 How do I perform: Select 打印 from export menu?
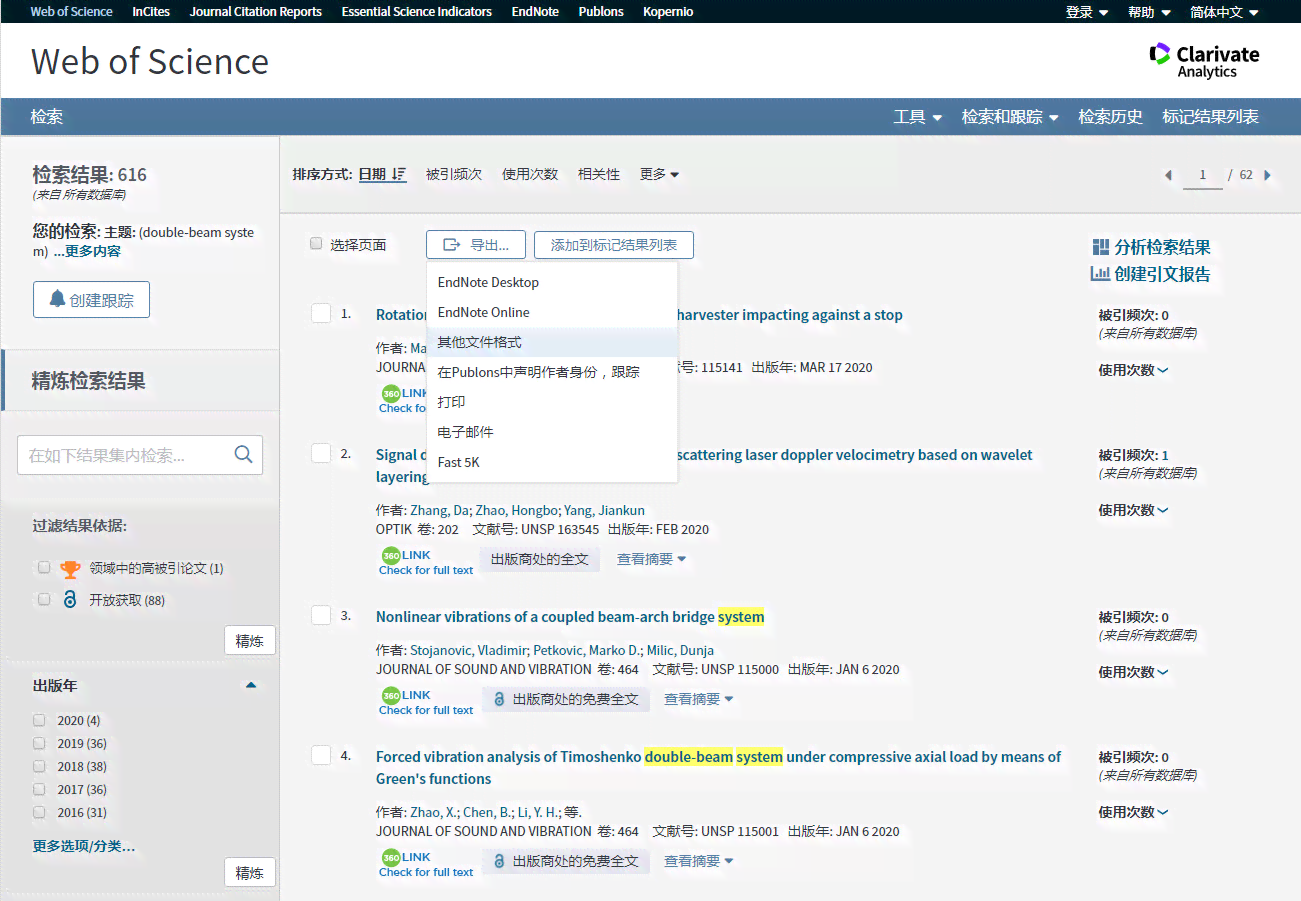tap(552, 402)
